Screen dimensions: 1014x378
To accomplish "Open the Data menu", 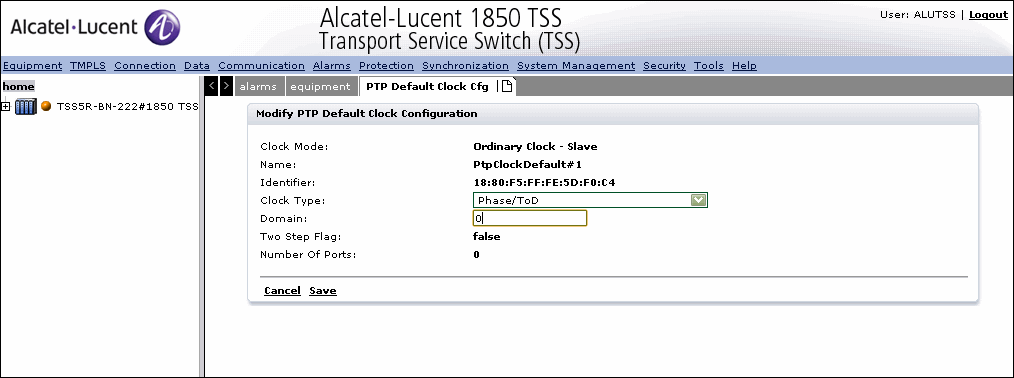I will (x=197, y=65).
